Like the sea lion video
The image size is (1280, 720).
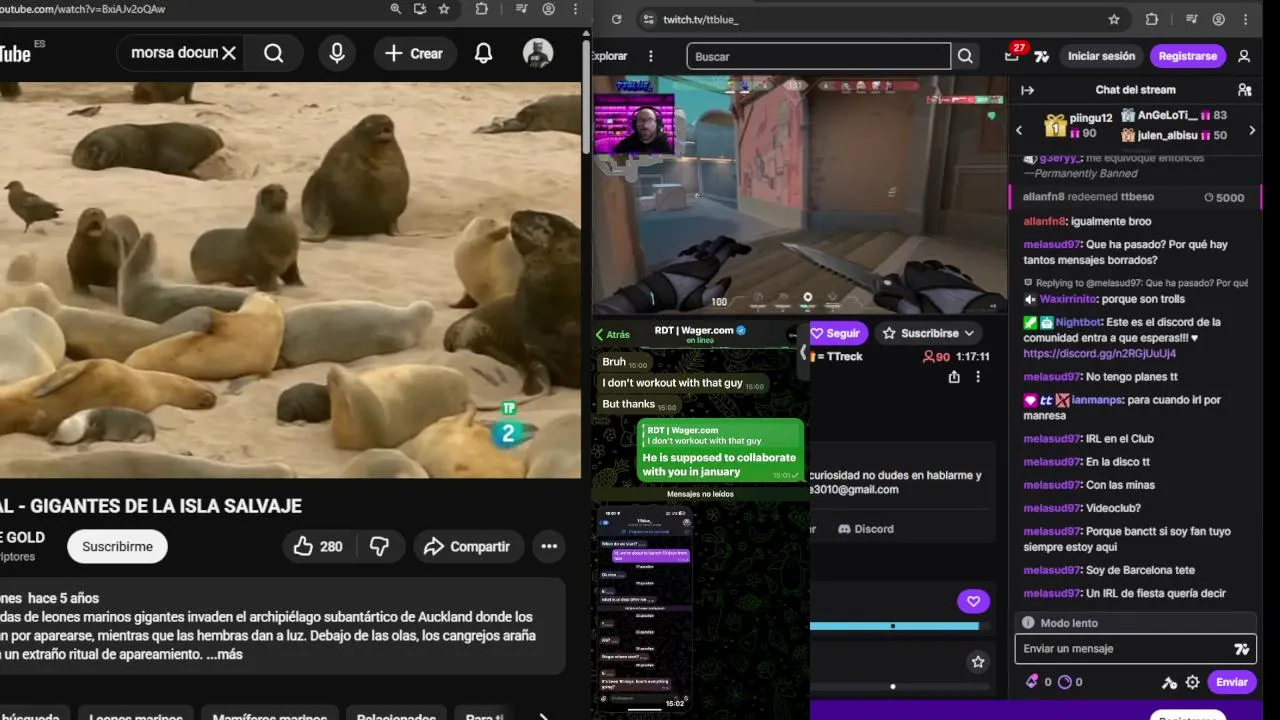click(x=318, y=546)
